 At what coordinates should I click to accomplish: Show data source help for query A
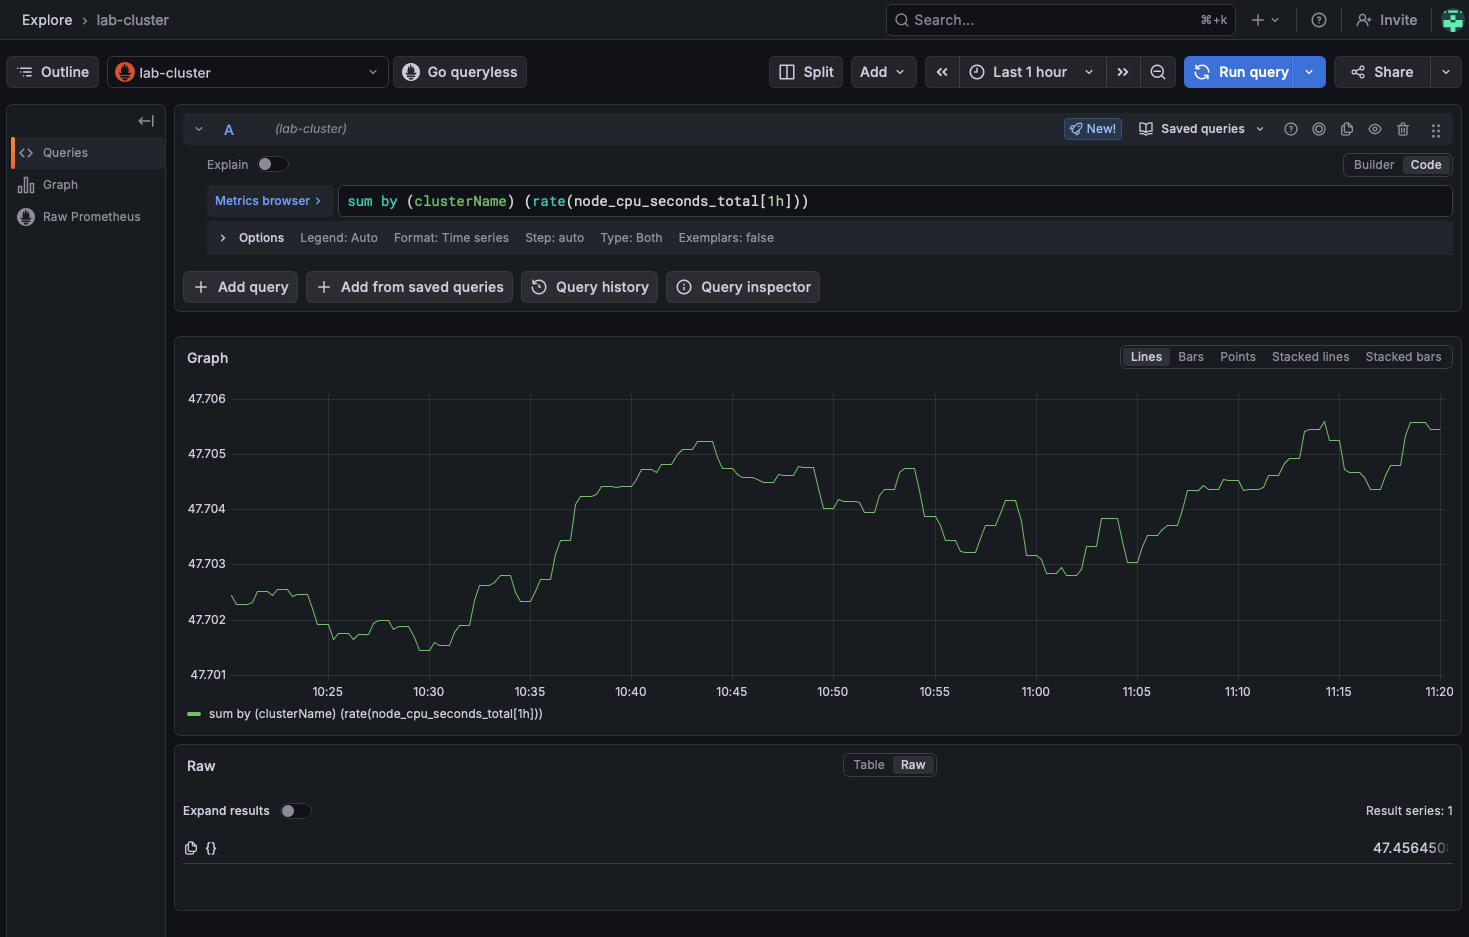click(1291, 129)
